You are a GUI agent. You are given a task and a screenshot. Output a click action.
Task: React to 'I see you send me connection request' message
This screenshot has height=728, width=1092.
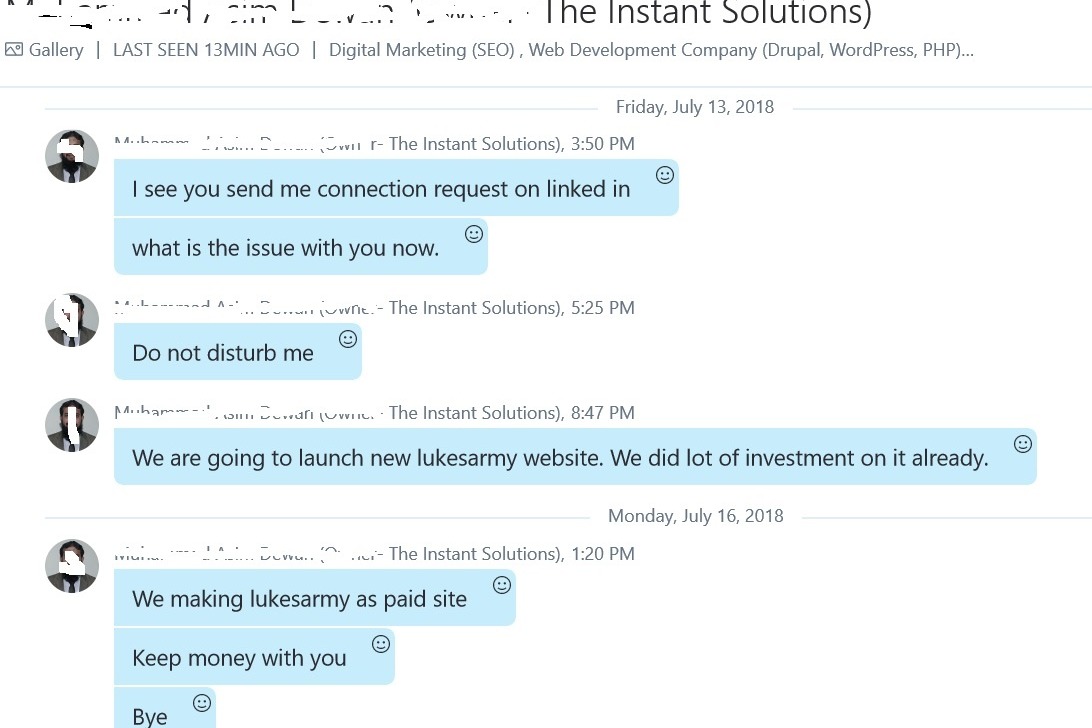(x=665, y=175)
